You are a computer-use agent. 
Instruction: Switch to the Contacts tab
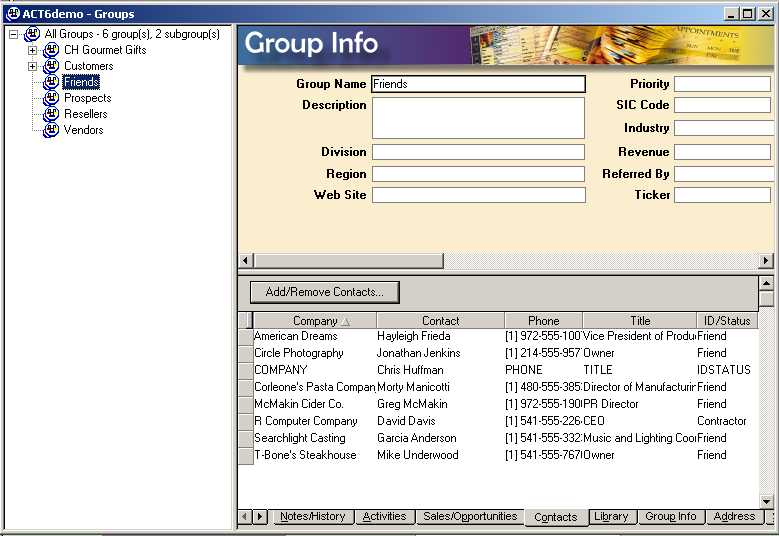(x=555, y=517)
